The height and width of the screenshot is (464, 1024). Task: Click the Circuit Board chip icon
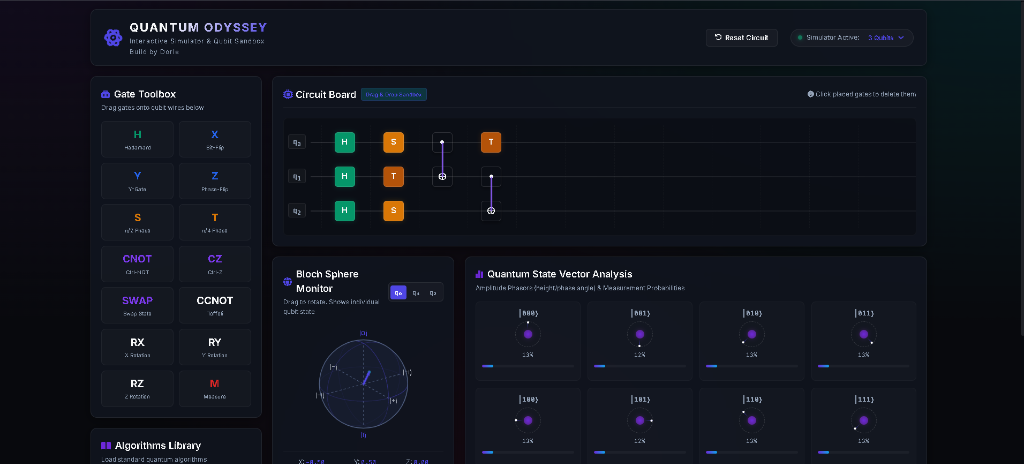(x=287, y=94)
